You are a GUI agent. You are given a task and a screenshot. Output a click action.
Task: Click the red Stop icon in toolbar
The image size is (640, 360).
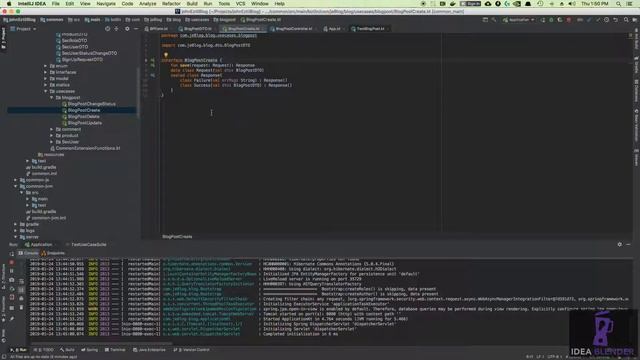click(569, 20)
